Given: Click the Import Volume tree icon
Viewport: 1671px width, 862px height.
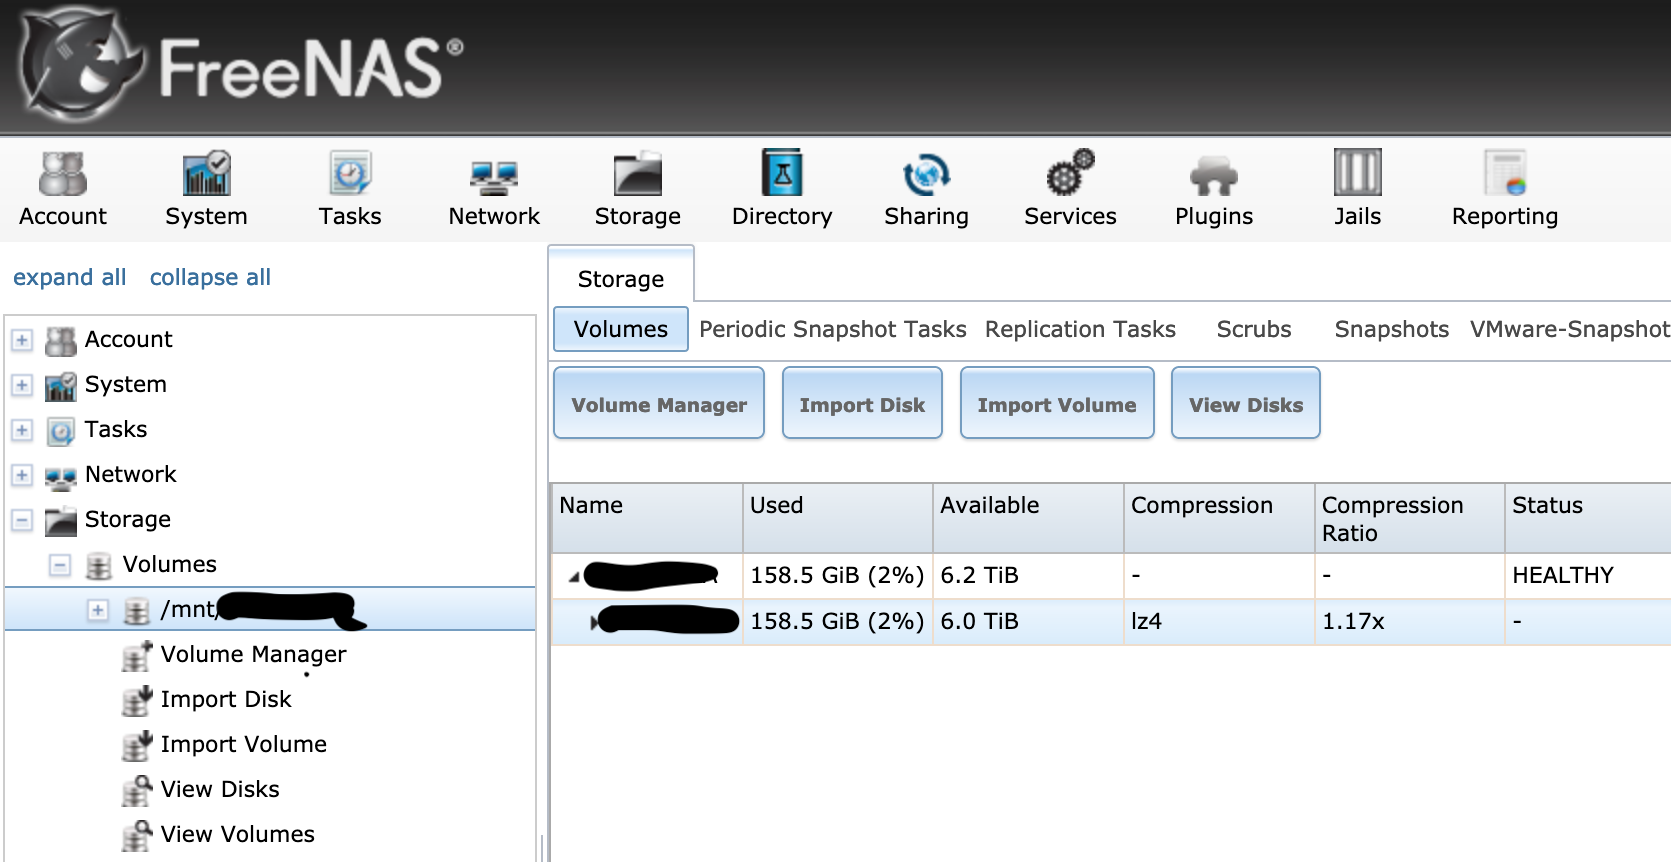Looking at the screenshot, I should click(x=137, y=746).
